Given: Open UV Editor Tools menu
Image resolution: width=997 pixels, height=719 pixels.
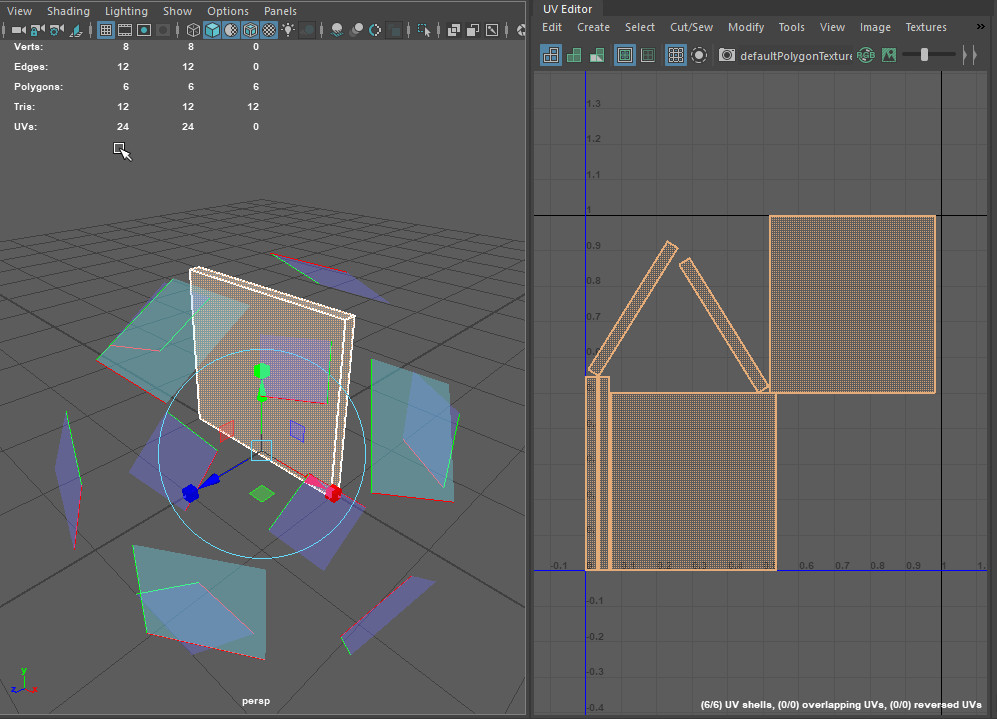Looking at the screenshot, I should [792, 27].
